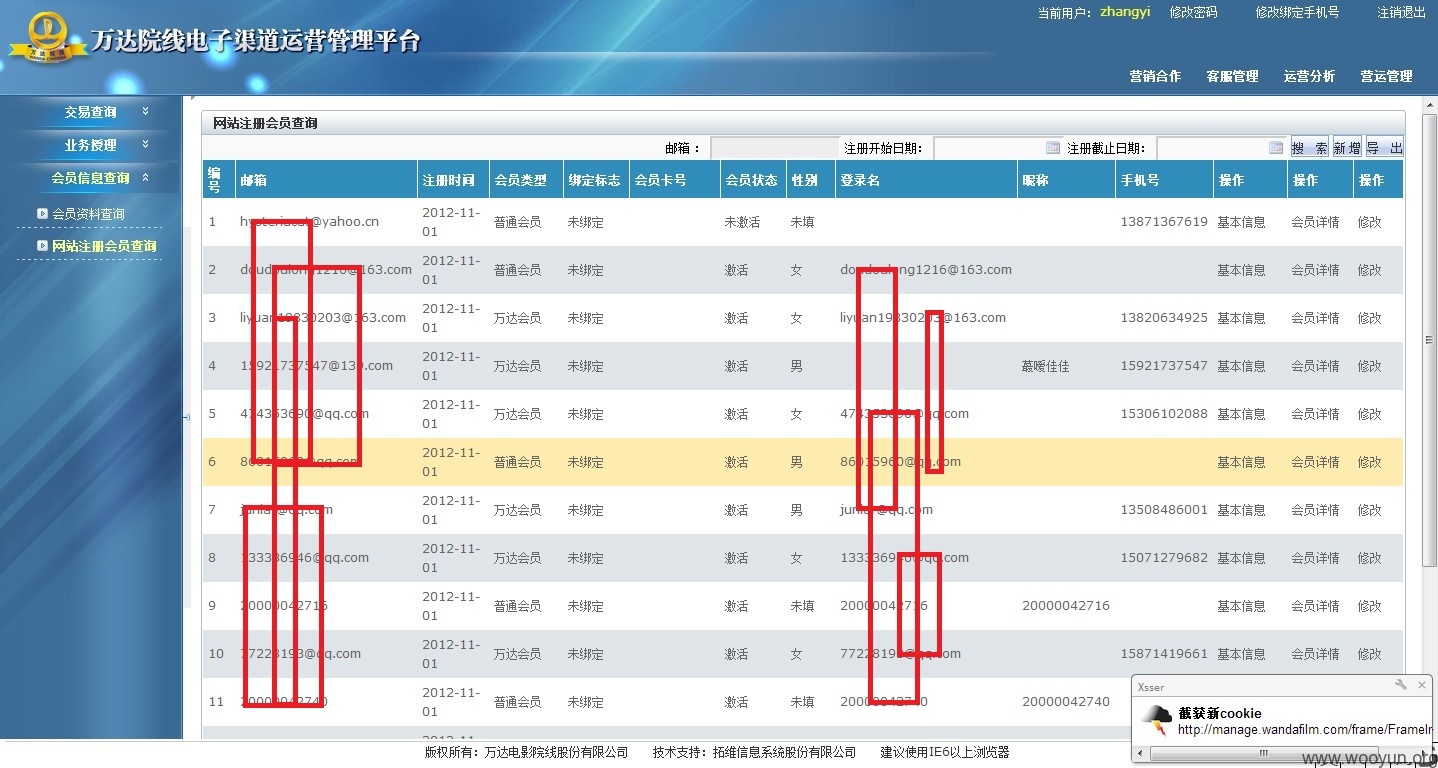Open the end date calendar picker
This screenshot has height=768, width=1438.
1276,148
